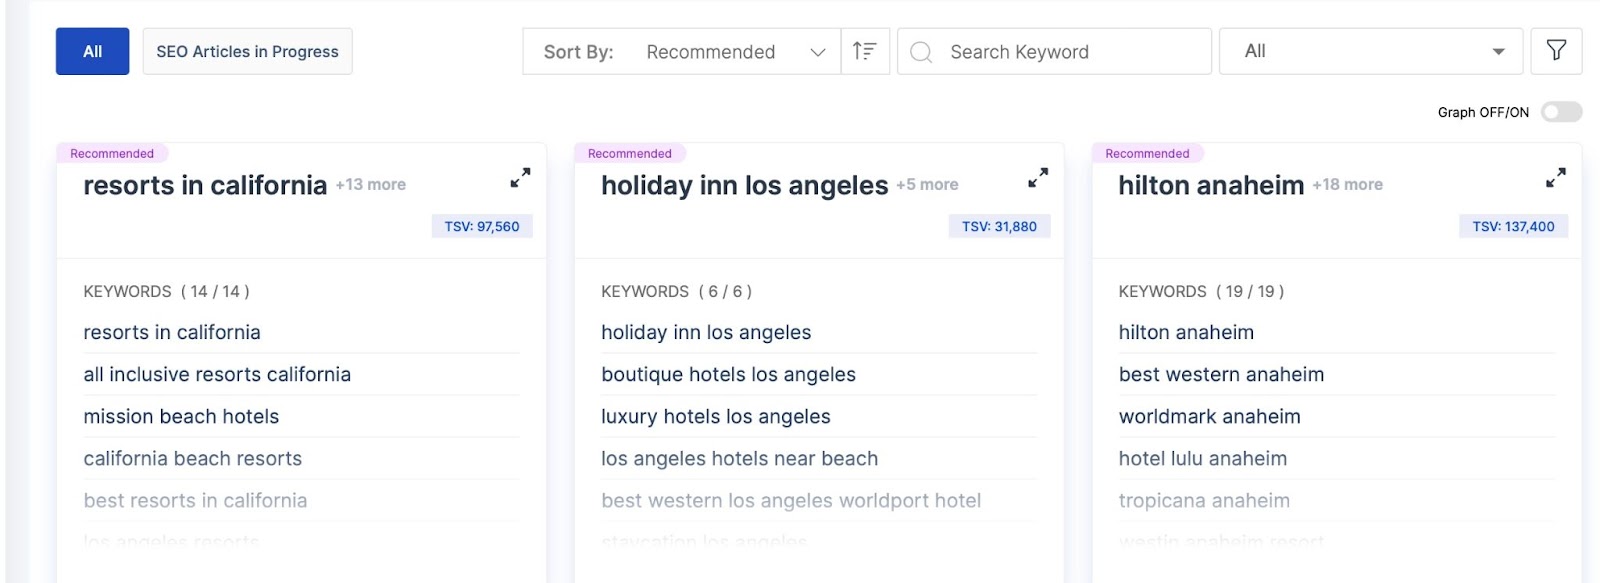Select keyword worldmark anaheim
1600x583 pixels.
[x=1209, y=416]
